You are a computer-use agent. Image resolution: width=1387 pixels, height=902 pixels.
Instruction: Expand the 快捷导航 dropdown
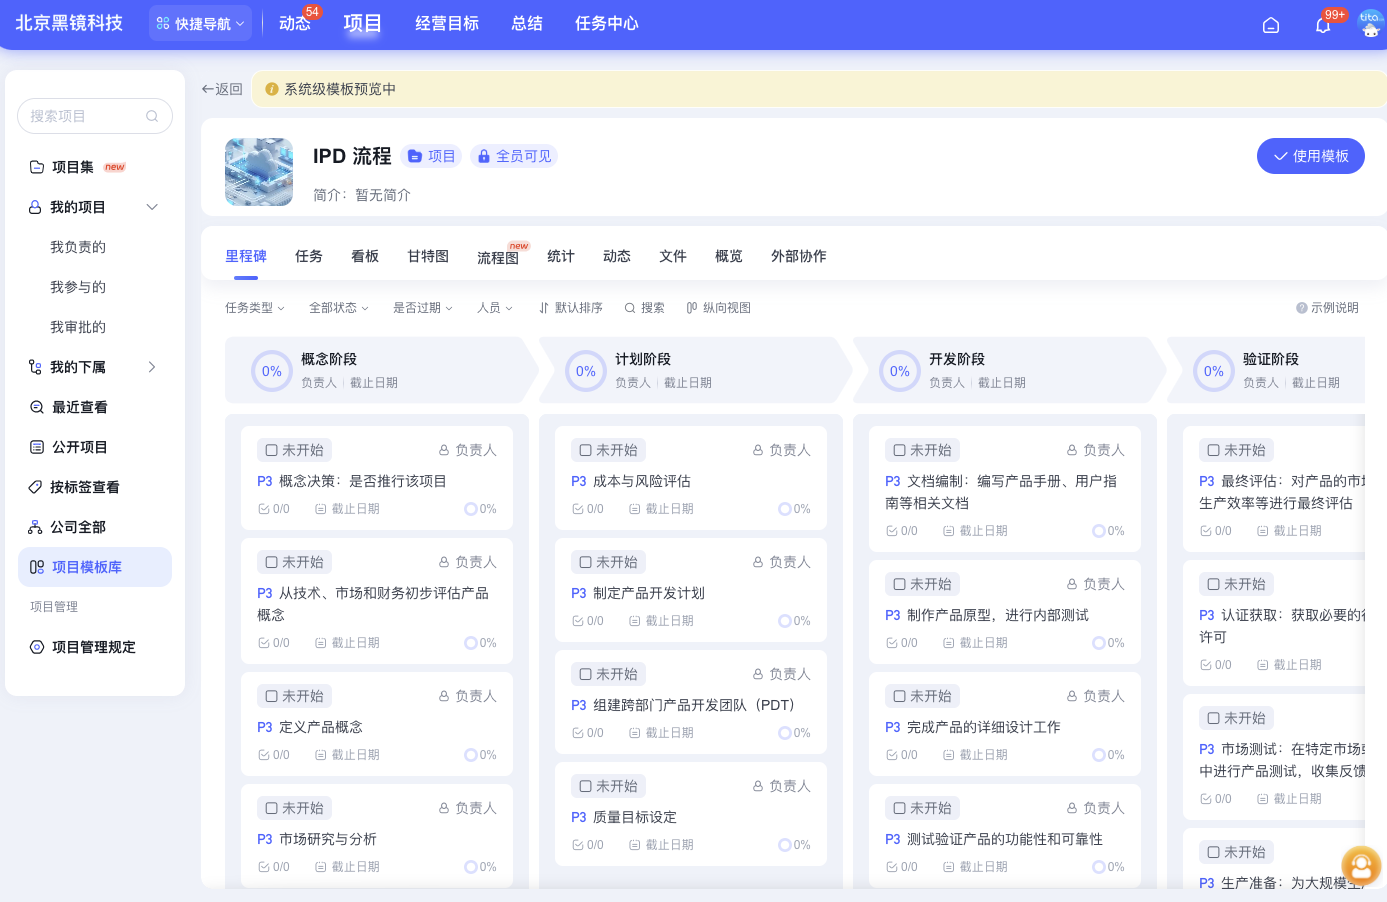click(200, 23)
